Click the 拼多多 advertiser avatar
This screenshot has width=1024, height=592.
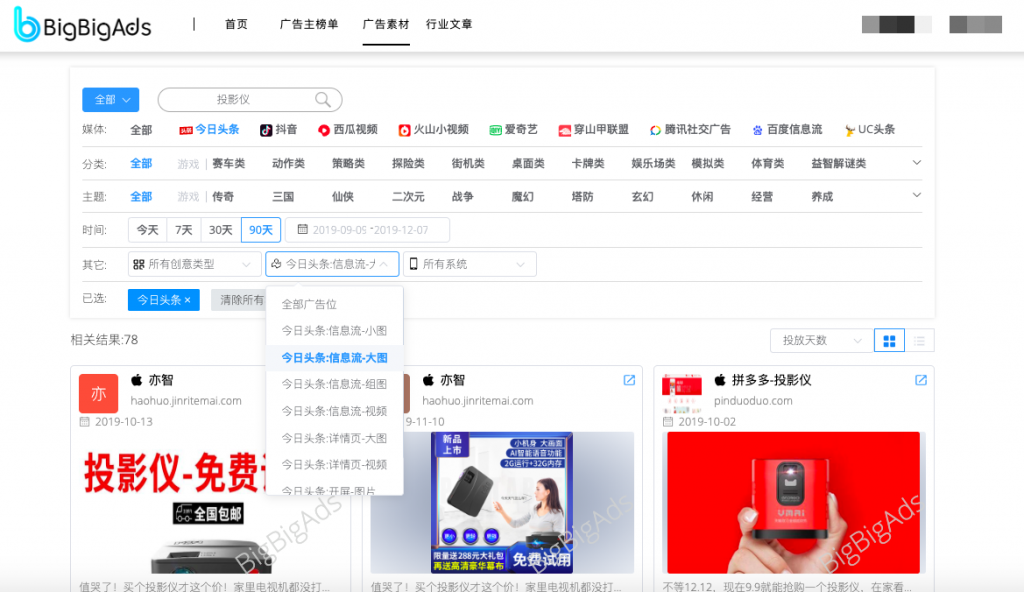682,393
